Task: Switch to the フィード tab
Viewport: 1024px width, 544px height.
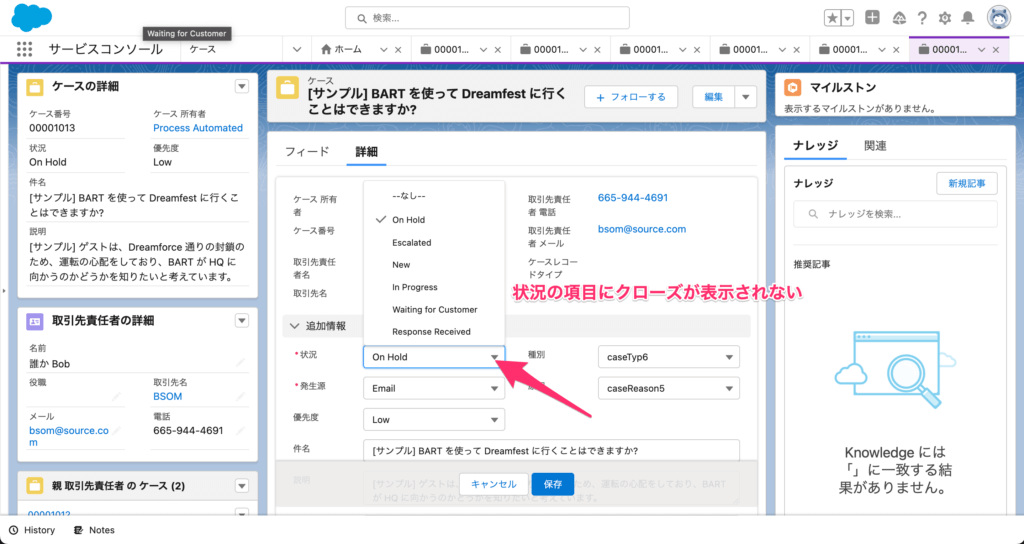Action: (x=307, y=152)
